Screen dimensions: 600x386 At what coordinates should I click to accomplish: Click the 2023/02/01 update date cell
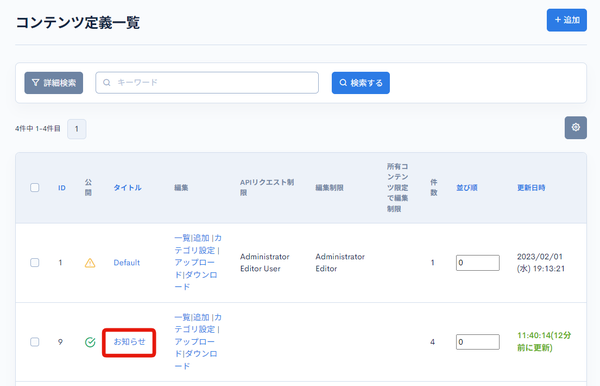(x=541, y=262)
